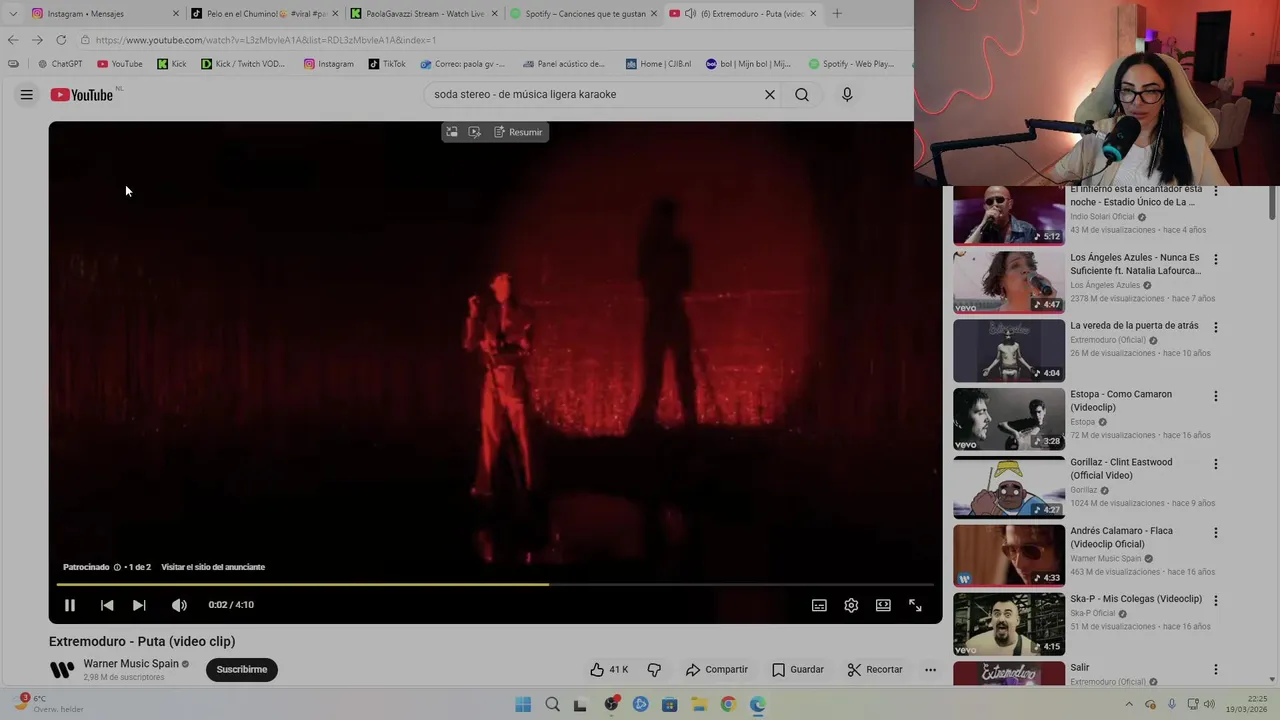Open options for Estopa - Como Camaron

point(1216,396)
